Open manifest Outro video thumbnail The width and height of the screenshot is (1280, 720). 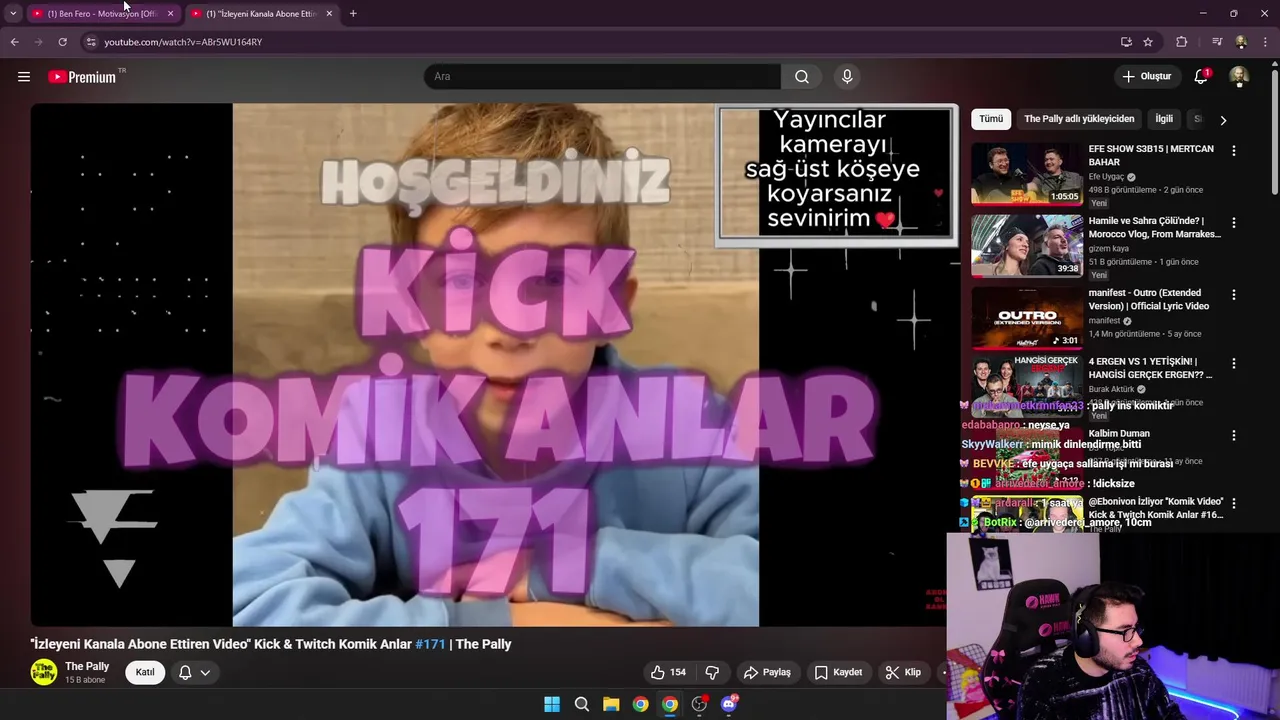(1027, 318)
